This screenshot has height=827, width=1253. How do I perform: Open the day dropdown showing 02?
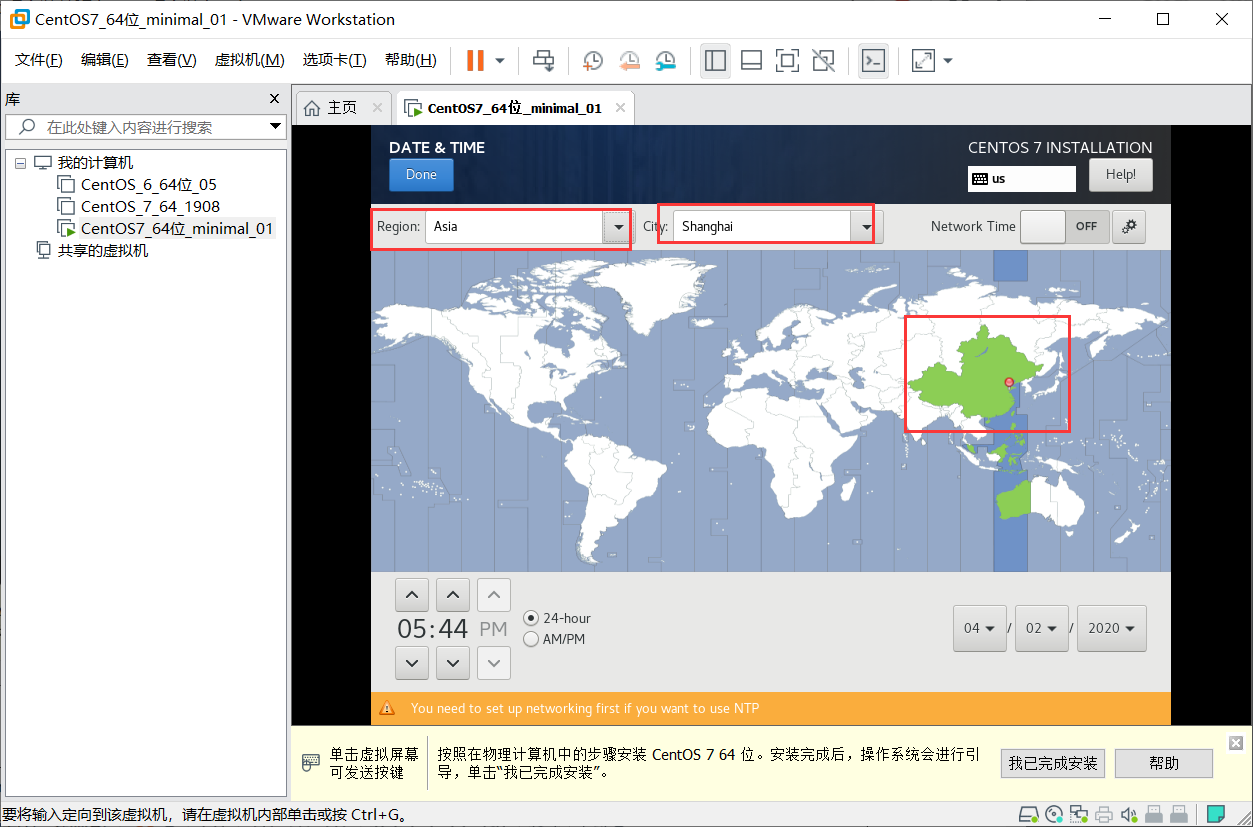[x=1042, y=628]
